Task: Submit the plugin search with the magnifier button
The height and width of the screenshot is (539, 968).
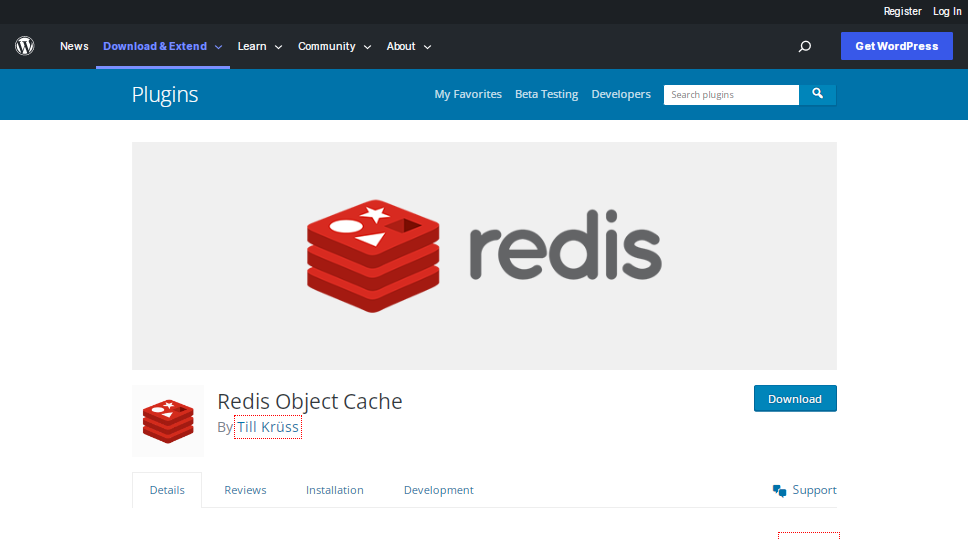Action: coord(817,94)
